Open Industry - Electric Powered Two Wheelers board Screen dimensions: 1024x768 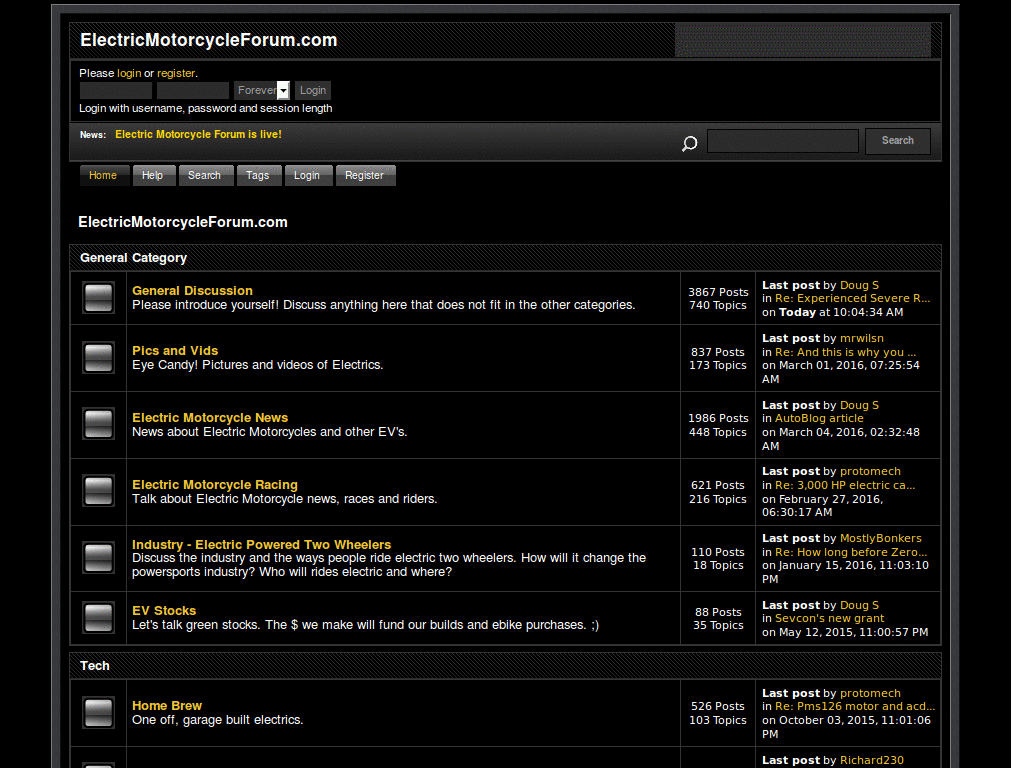pos(261,545)
